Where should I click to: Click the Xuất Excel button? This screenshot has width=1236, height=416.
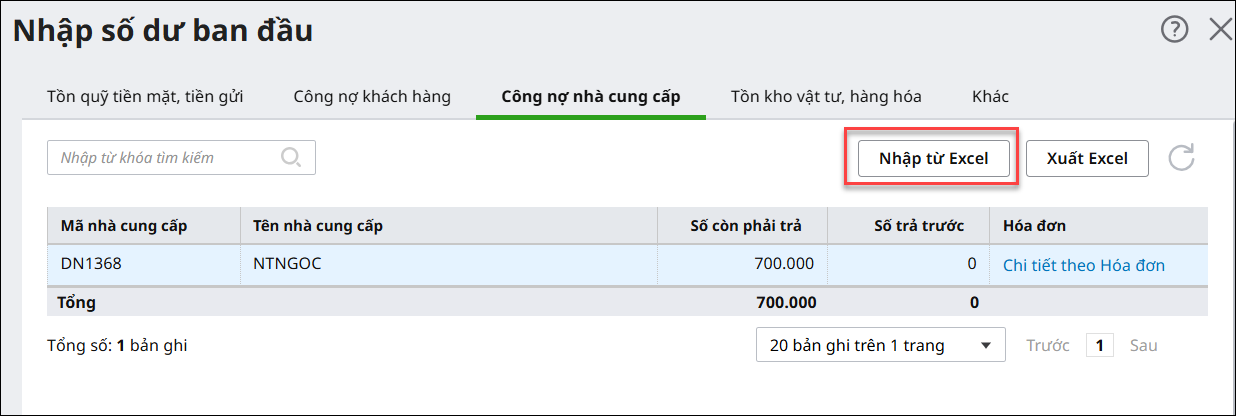1087,158
